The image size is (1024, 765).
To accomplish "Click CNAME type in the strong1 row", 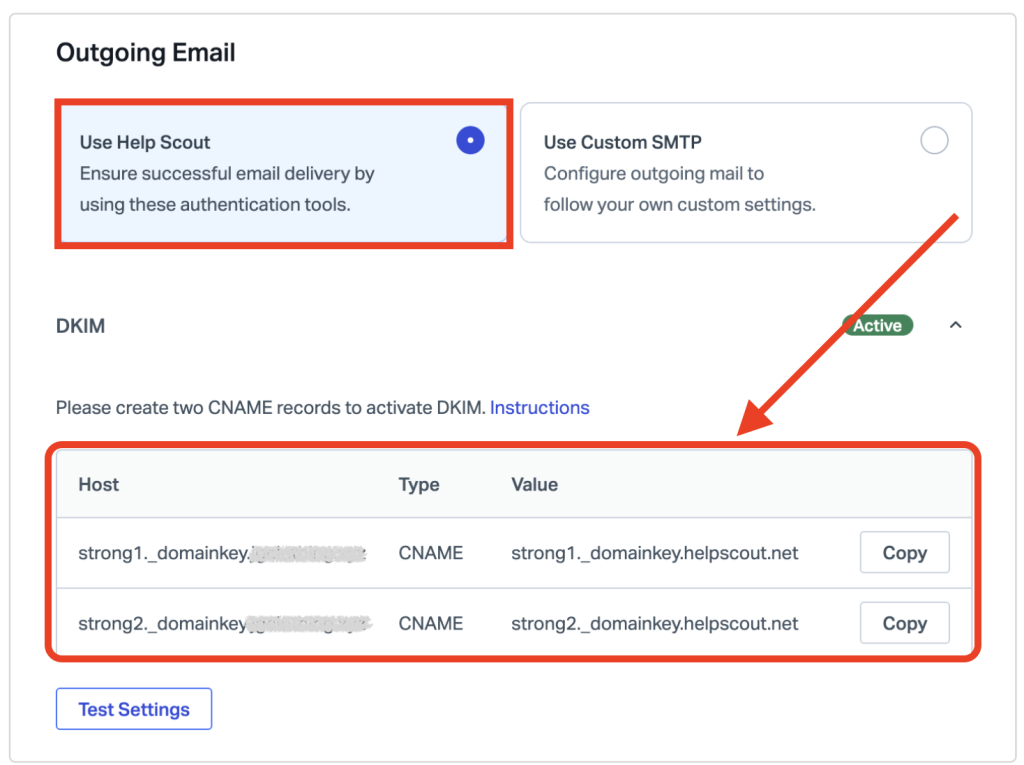I will tap(430, 553).
